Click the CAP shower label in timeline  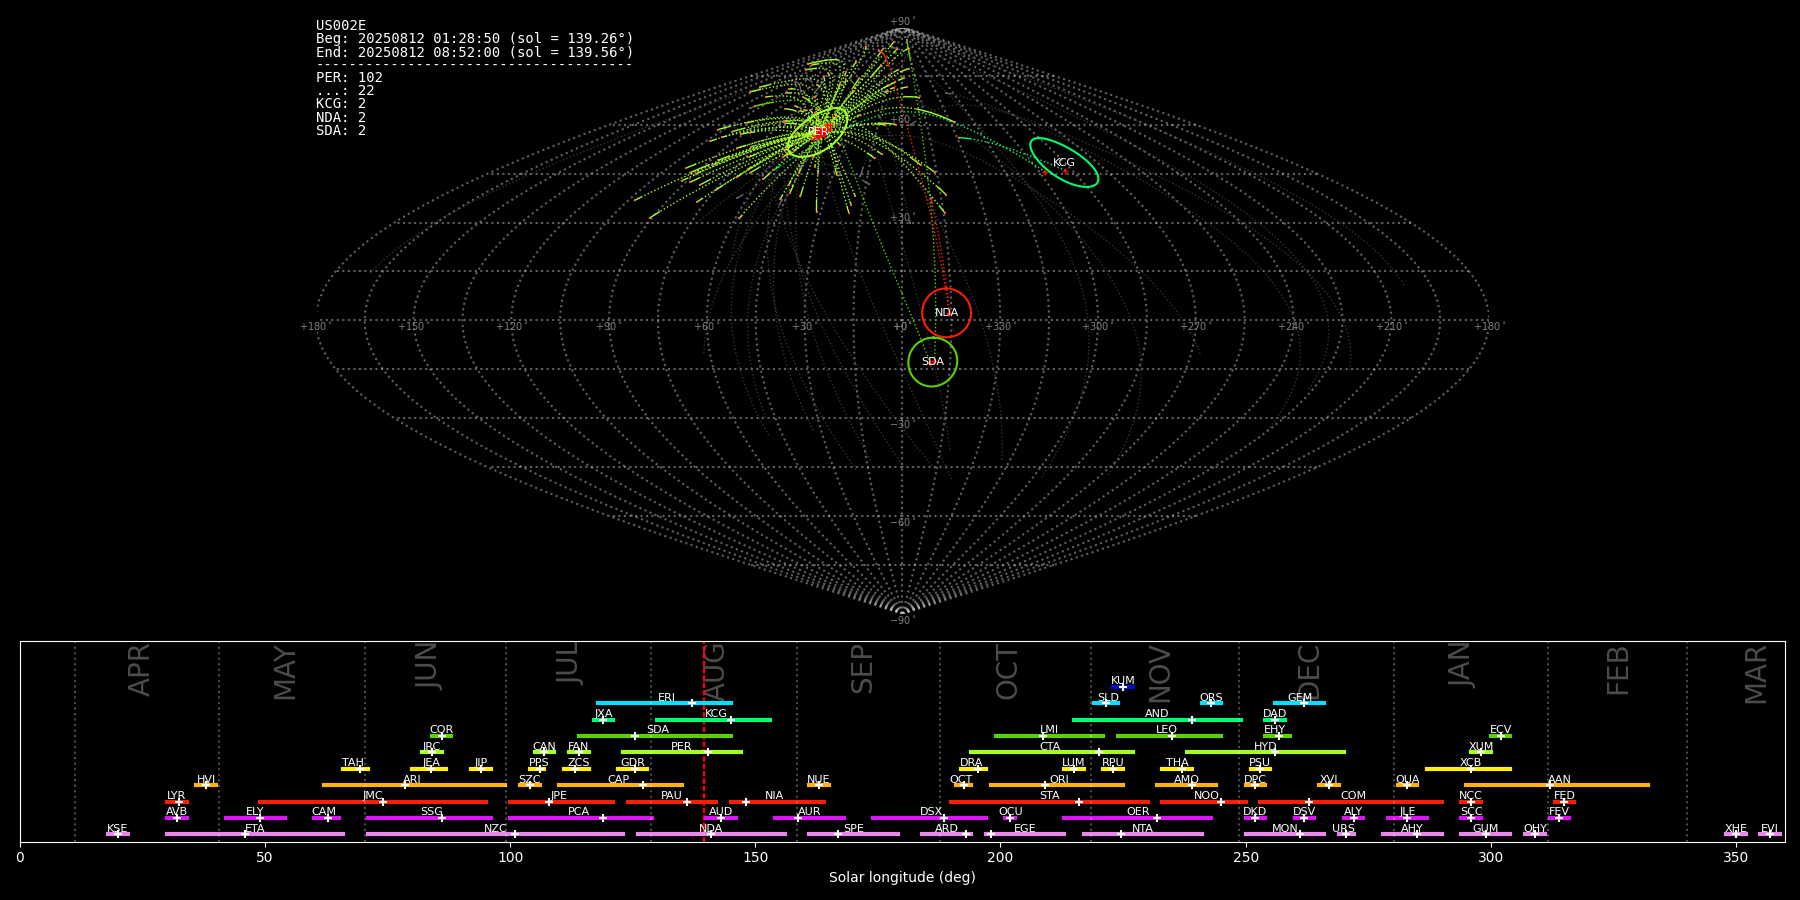pyautogui.click(x=619, y=780)
